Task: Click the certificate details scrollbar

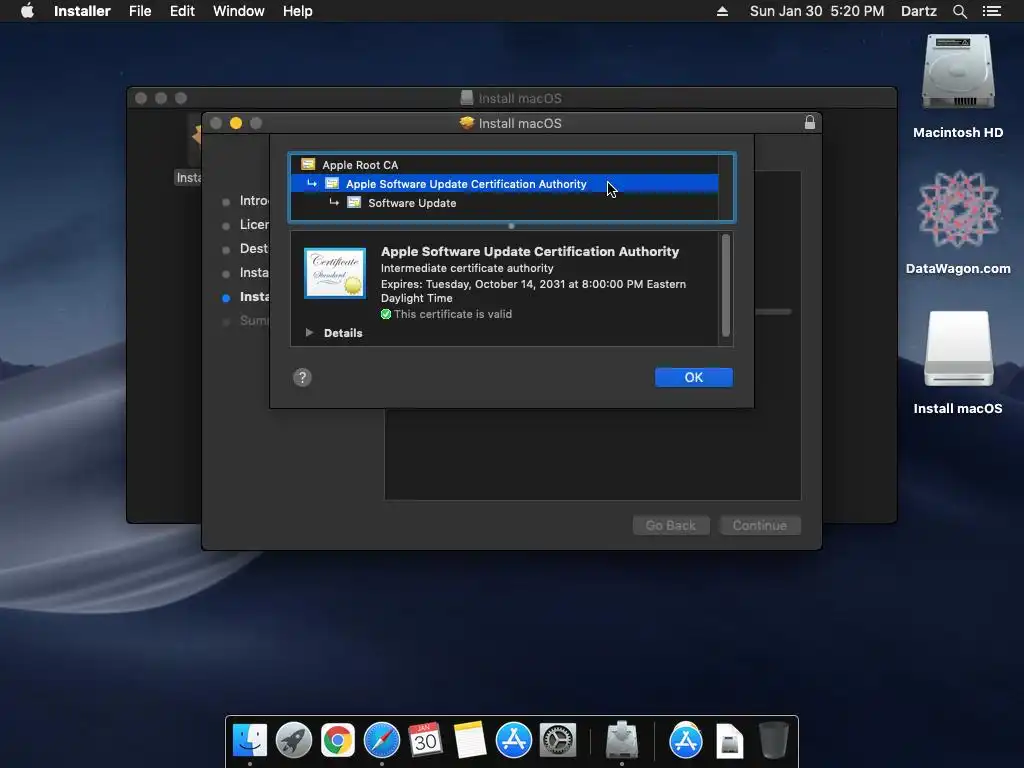Action: pyautogui.click(x=726, y=285)
